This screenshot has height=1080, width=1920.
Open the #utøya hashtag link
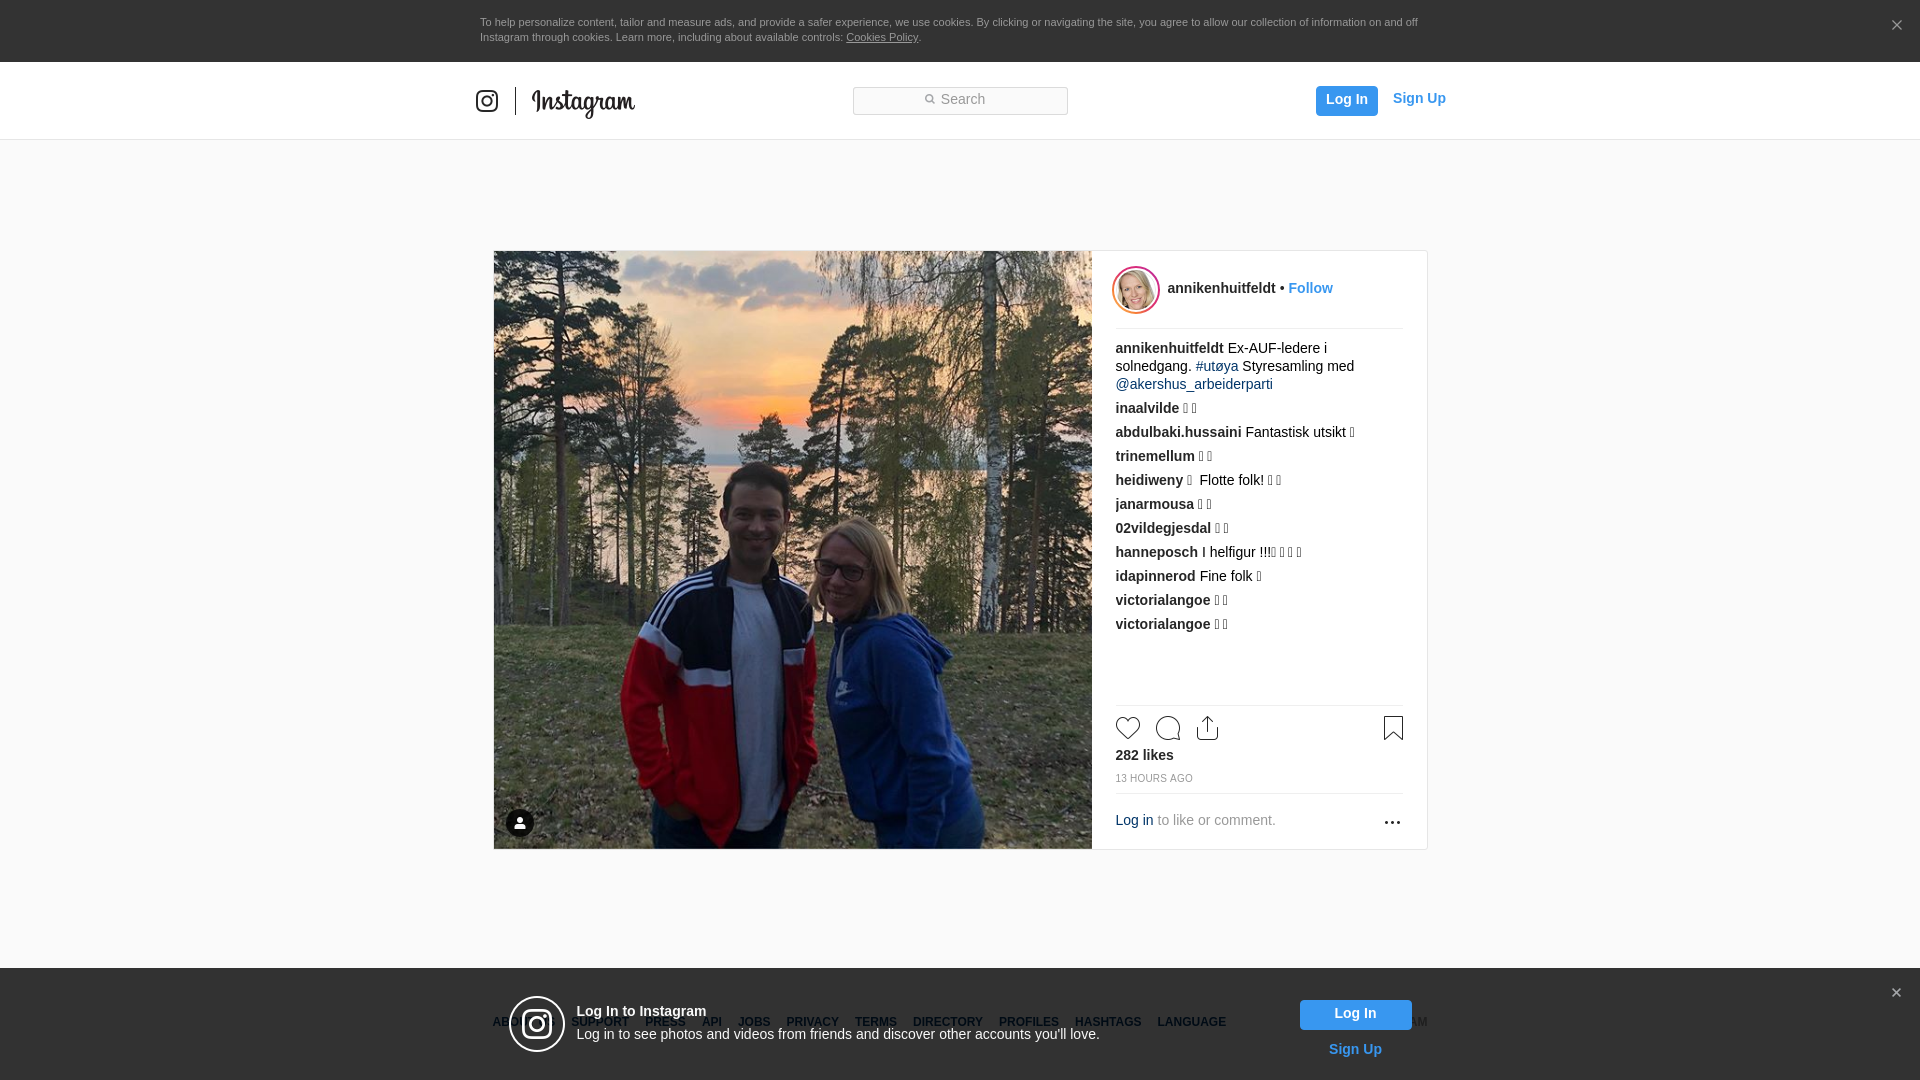pos(1216,366)
